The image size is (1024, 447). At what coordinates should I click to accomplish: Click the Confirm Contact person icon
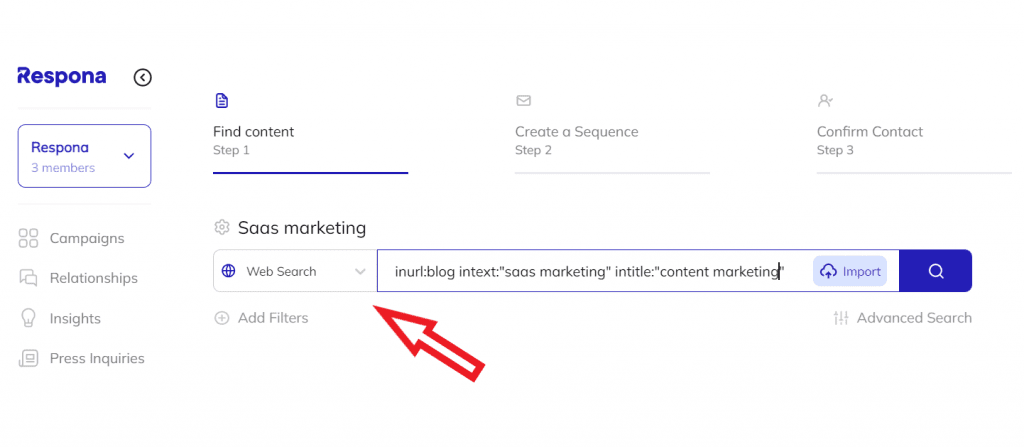[x=825, y=101]
